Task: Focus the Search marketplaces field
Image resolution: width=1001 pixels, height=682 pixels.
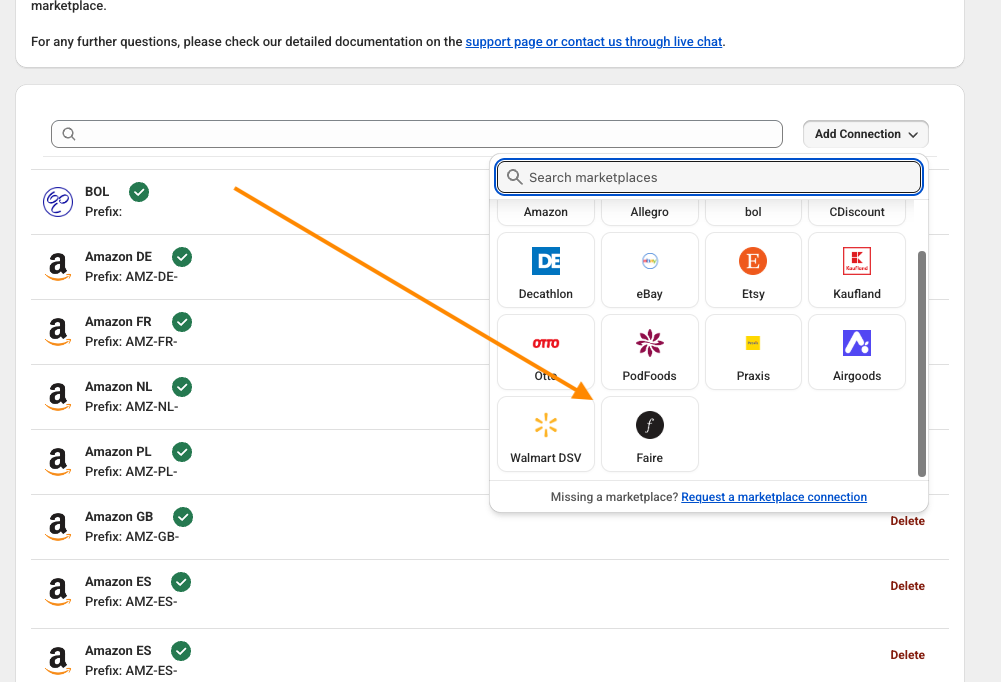Action: tap(709, 177)
